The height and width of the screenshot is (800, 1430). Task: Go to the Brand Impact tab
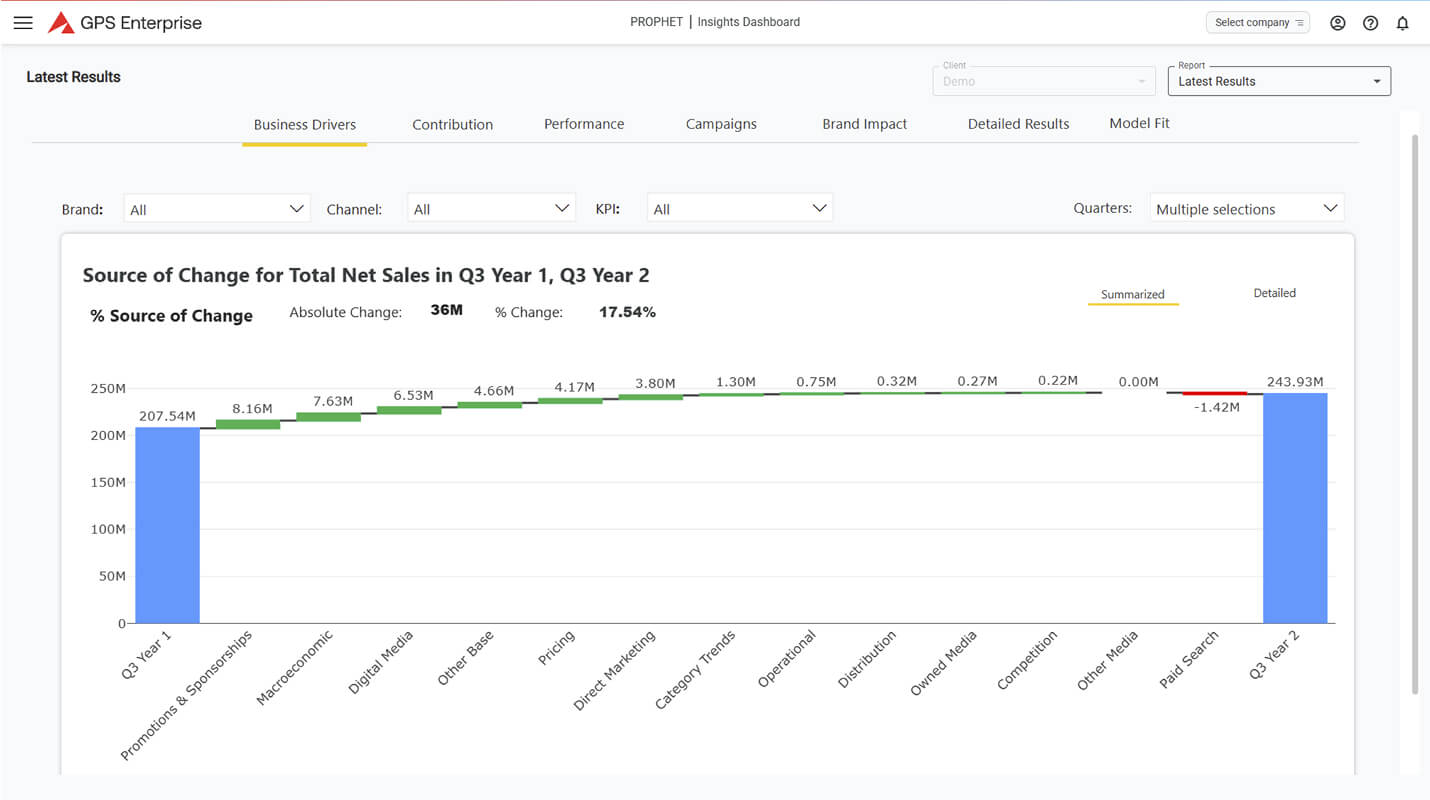coord(864,125)
